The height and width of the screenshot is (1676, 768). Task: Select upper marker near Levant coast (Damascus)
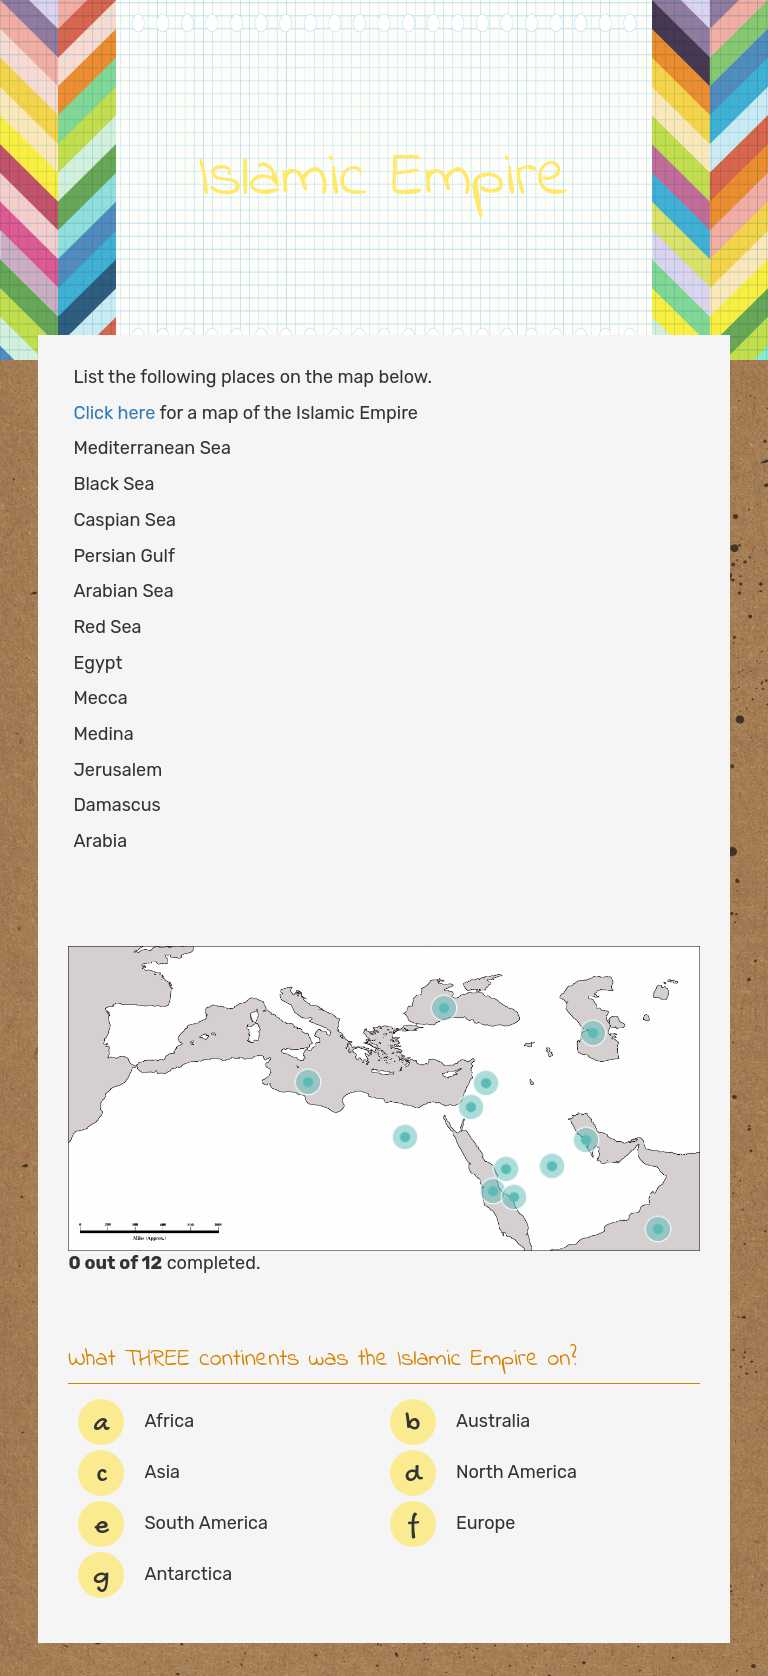(x=486, y=1083)
